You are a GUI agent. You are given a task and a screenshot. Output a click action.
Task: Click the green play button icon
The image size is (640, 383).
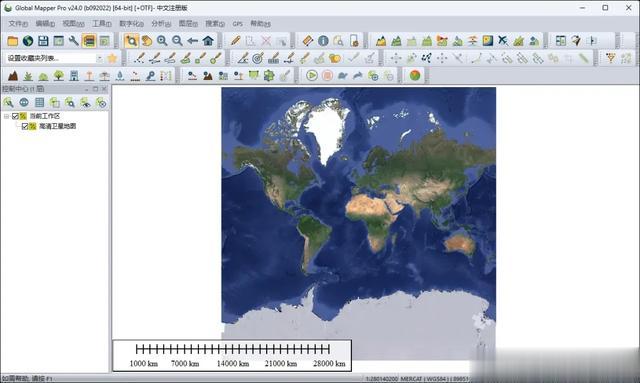click(x=312, y=76)
